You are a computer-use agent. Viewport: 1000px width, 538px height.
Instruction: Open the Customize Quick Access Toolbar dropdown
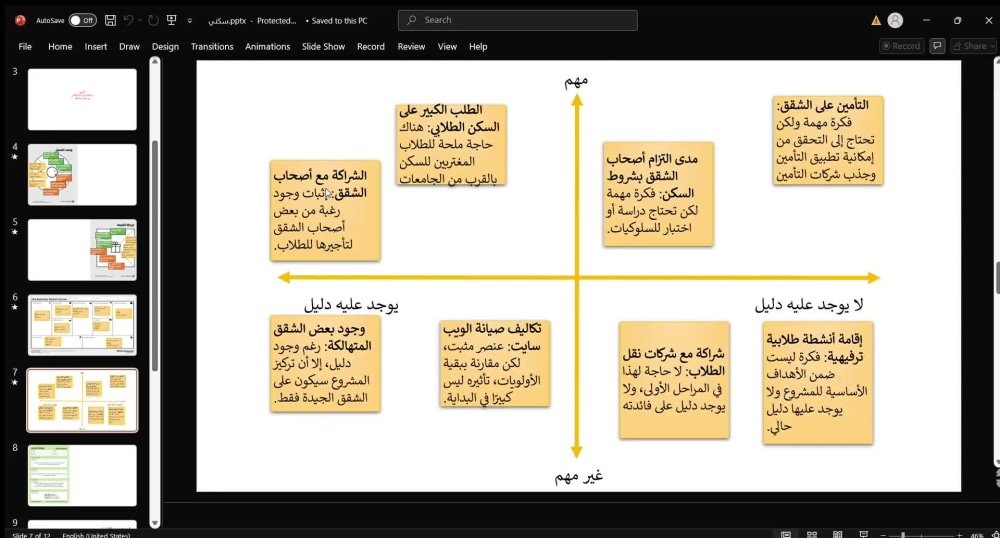[x=189, y=21]
